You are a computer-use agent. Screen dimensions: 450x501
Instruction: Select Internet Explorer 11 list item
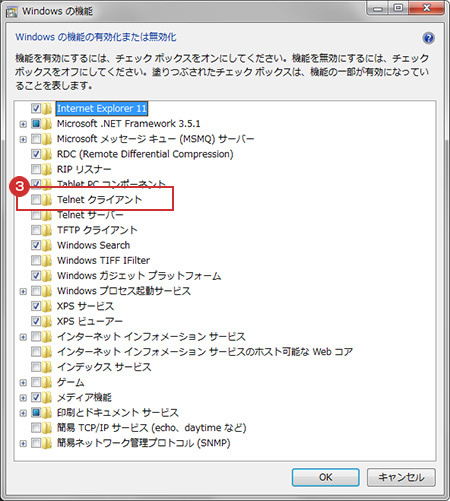click(x=102, y=108)
